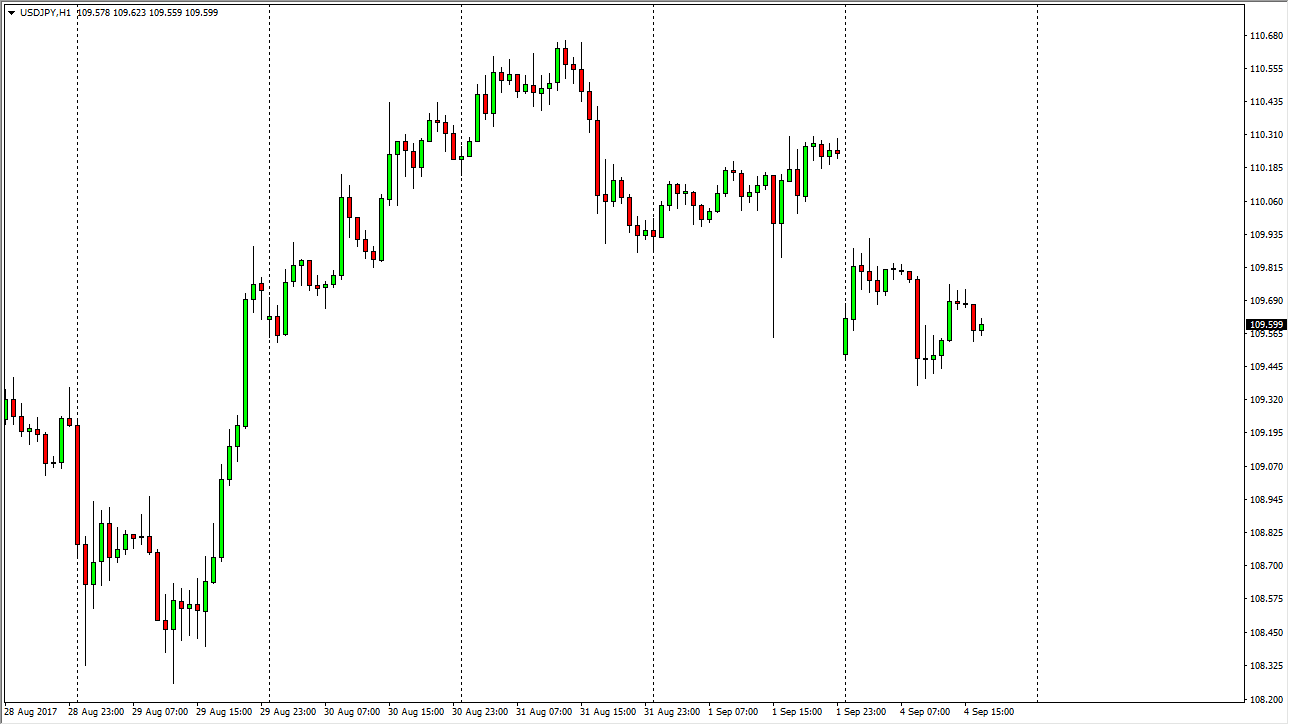Click the triangle arrow beside USDJPY,H1
Viewport: 1289px width, 725px height.
tap(11, 12)
